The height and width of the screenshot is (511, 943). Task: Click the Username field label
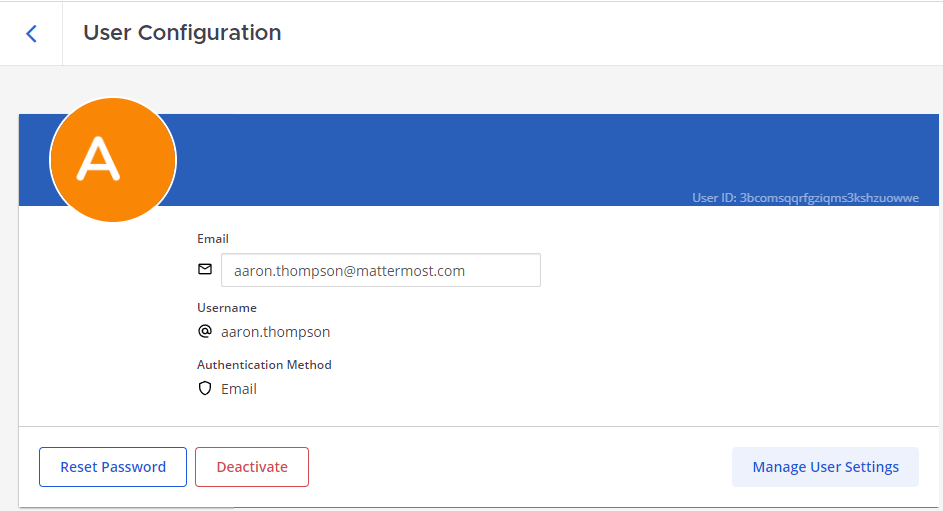(x=227, y=308)
